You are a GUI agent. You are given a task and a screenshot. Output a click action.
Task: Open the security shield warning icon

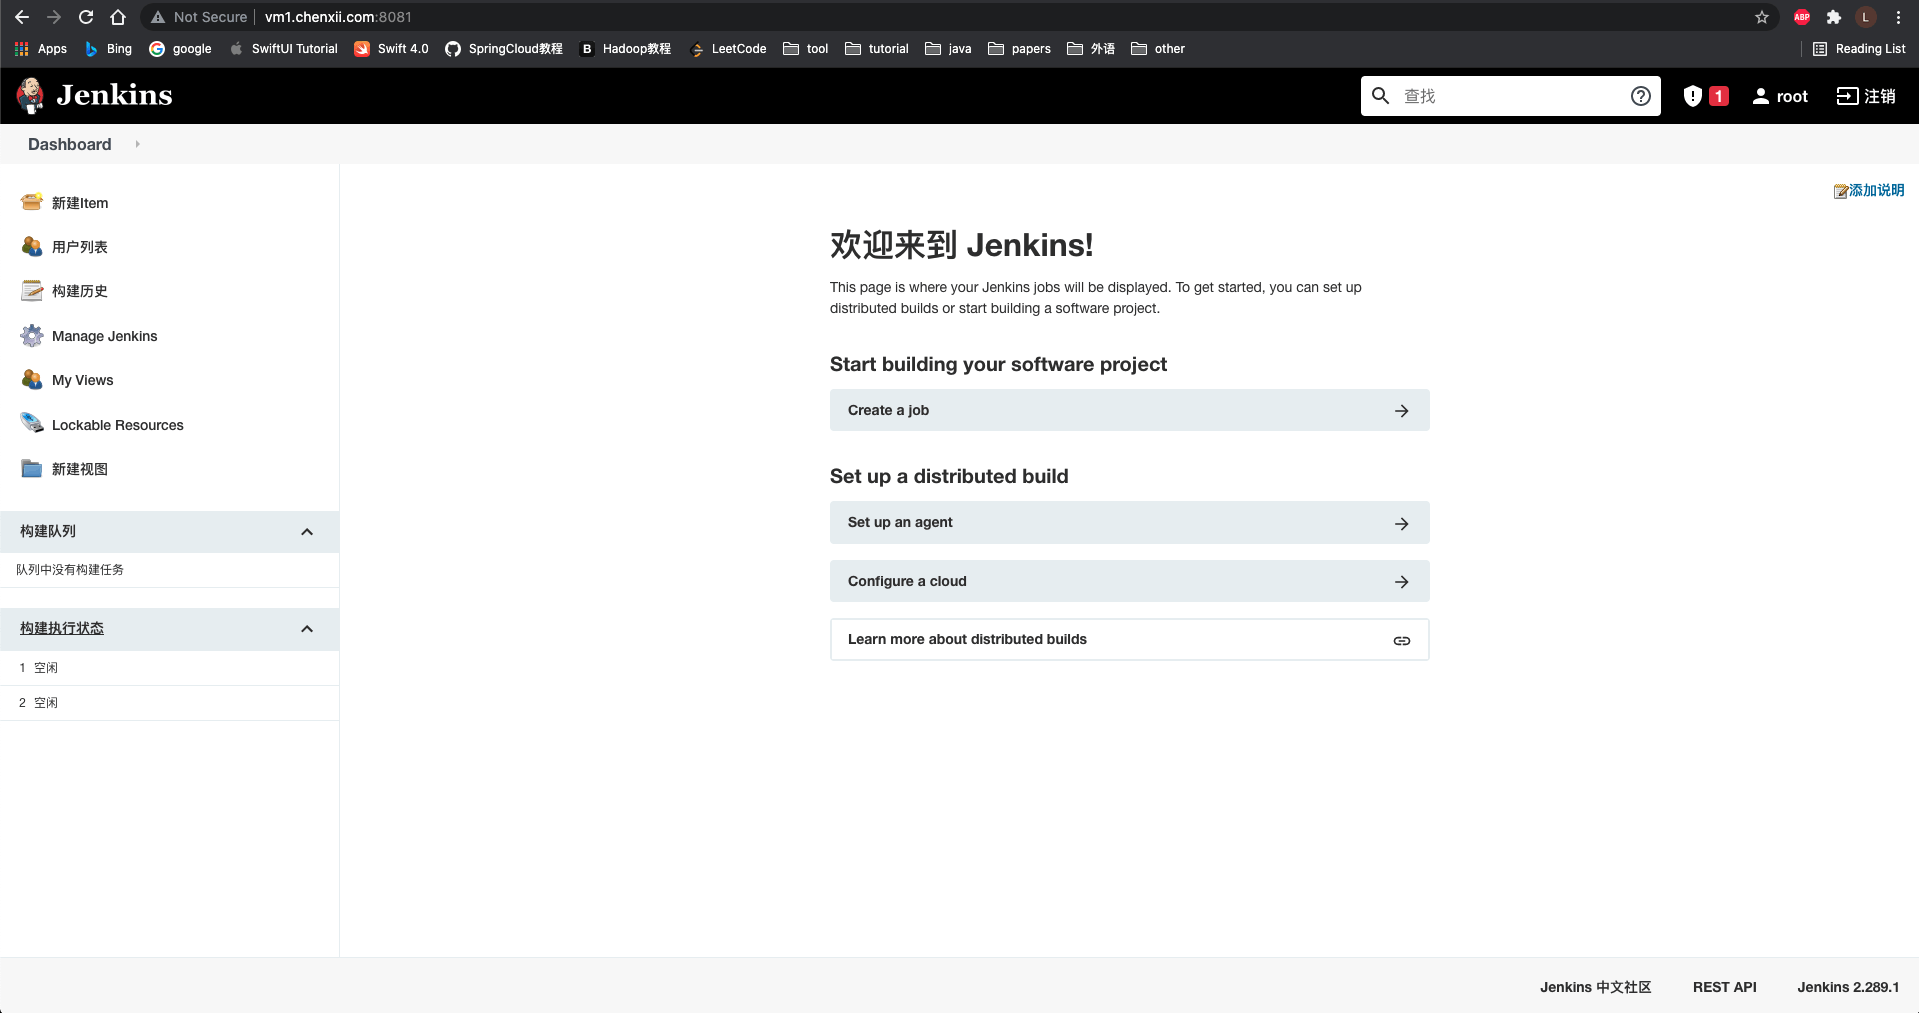click(1692, 96)
